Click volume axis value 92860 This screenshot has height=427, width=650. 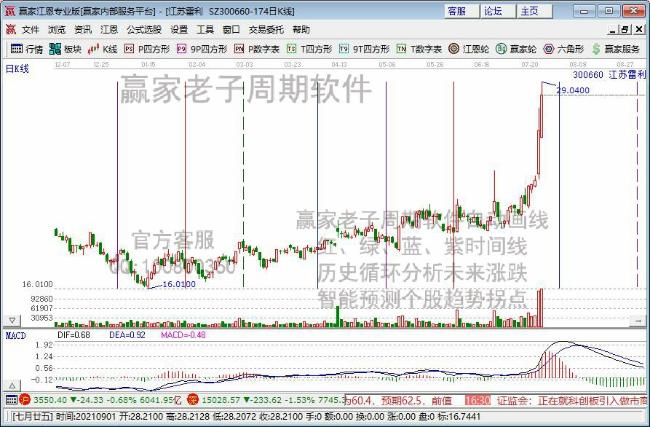pos(41,299)
